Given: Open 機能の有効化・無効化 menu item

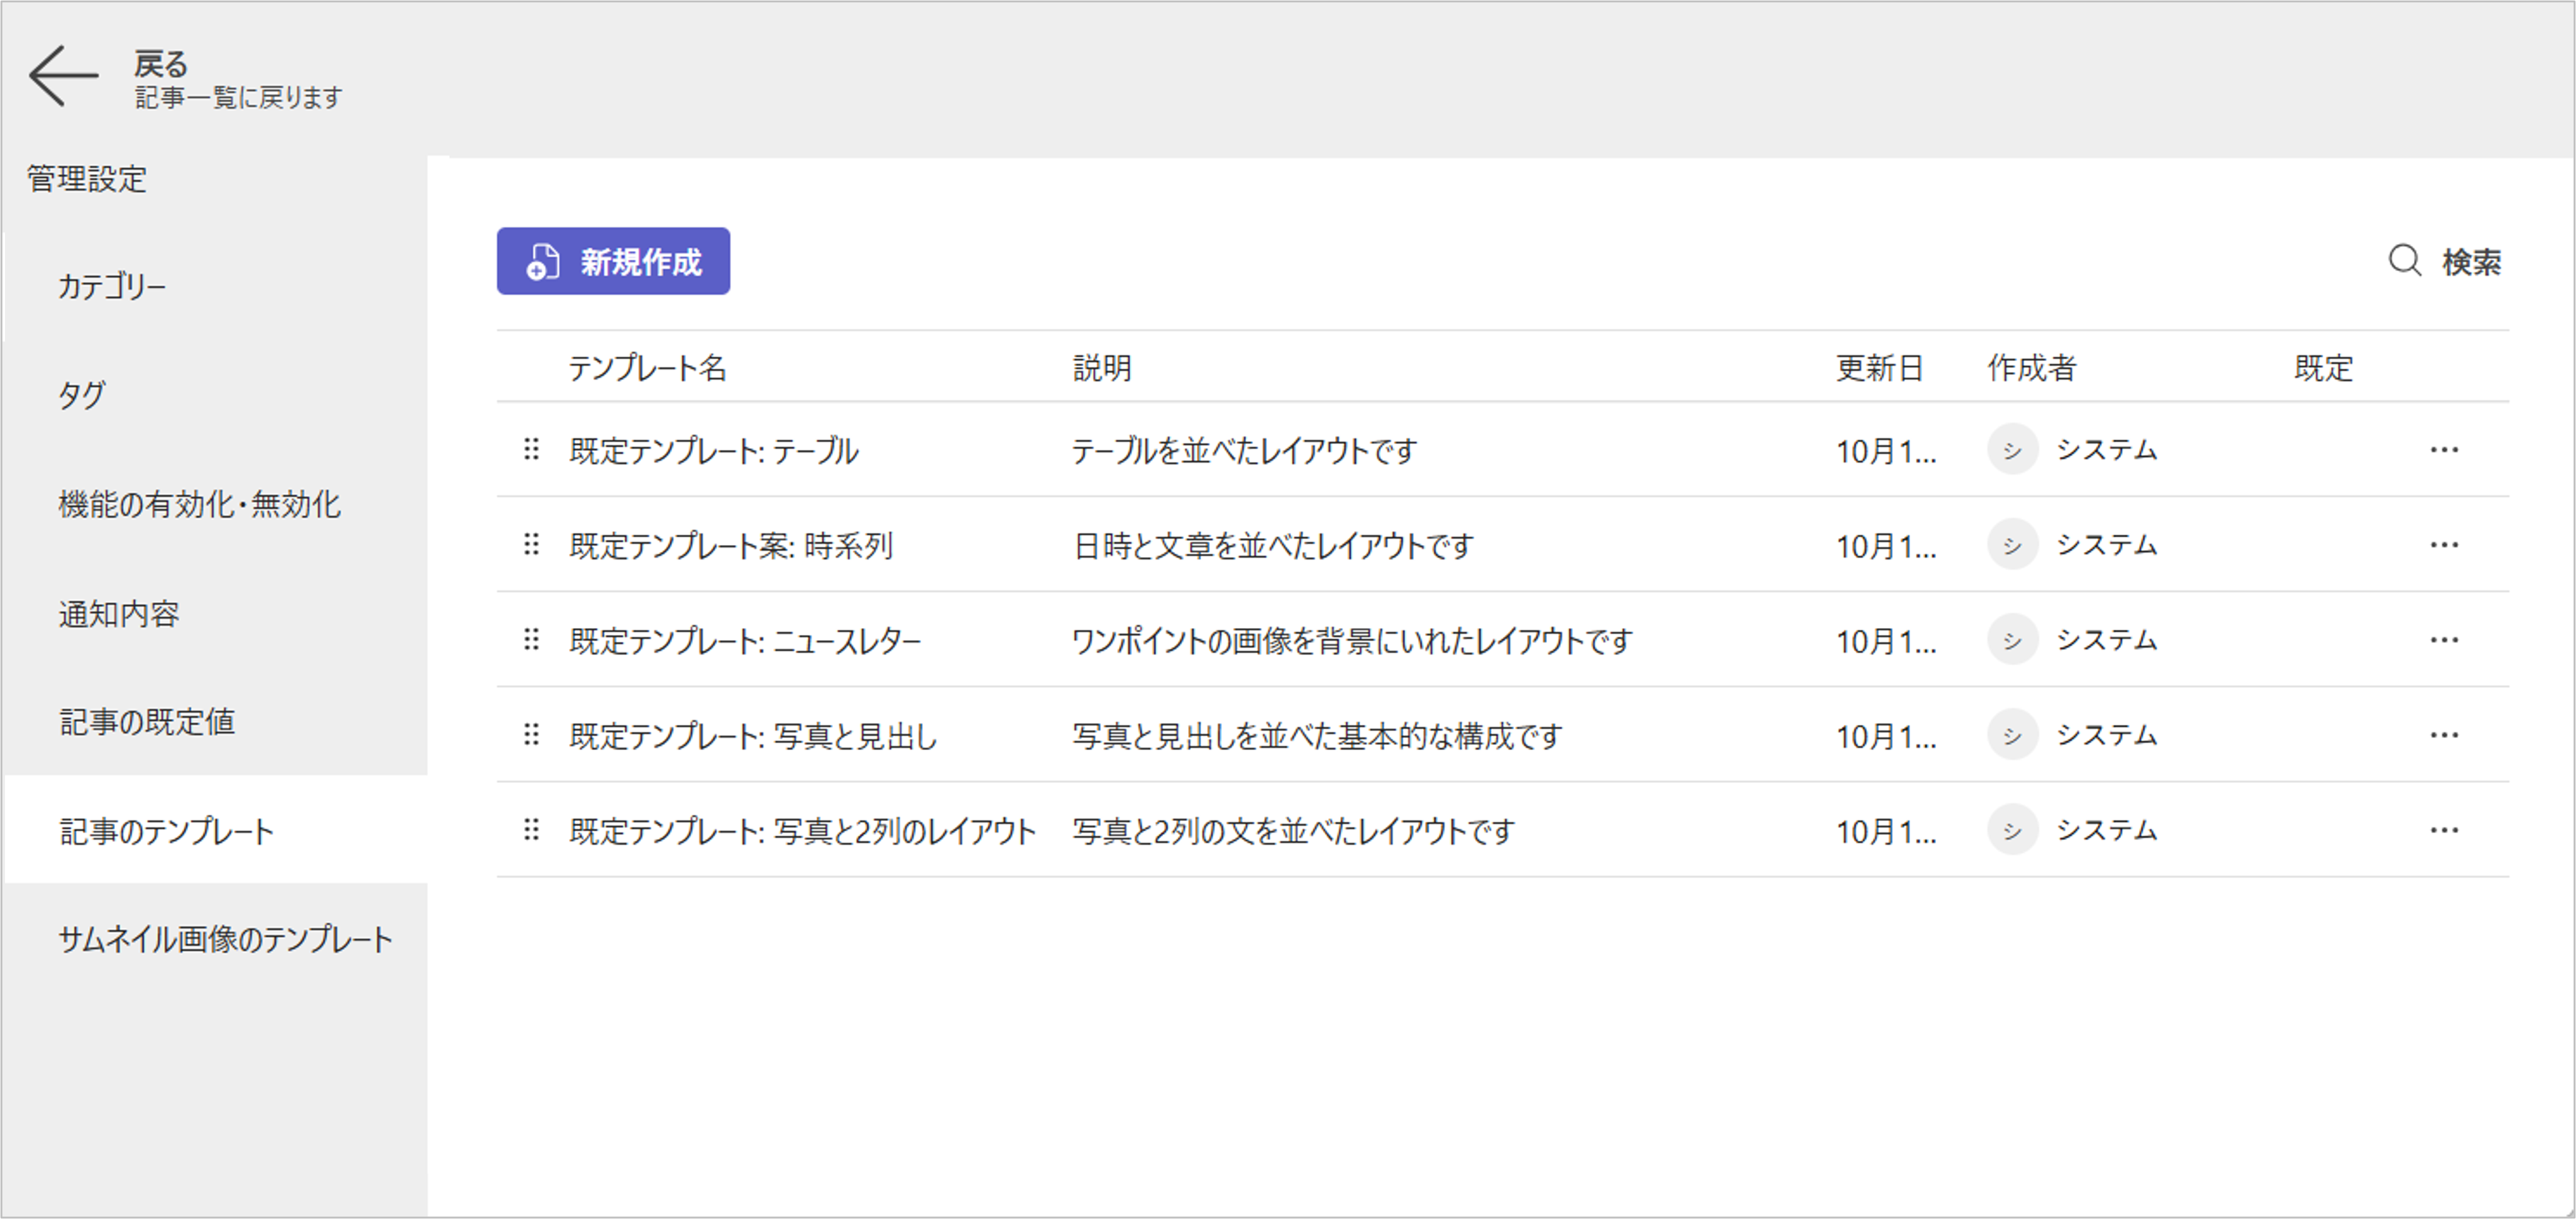Looking at the screenshot, I should pos(215,504).
